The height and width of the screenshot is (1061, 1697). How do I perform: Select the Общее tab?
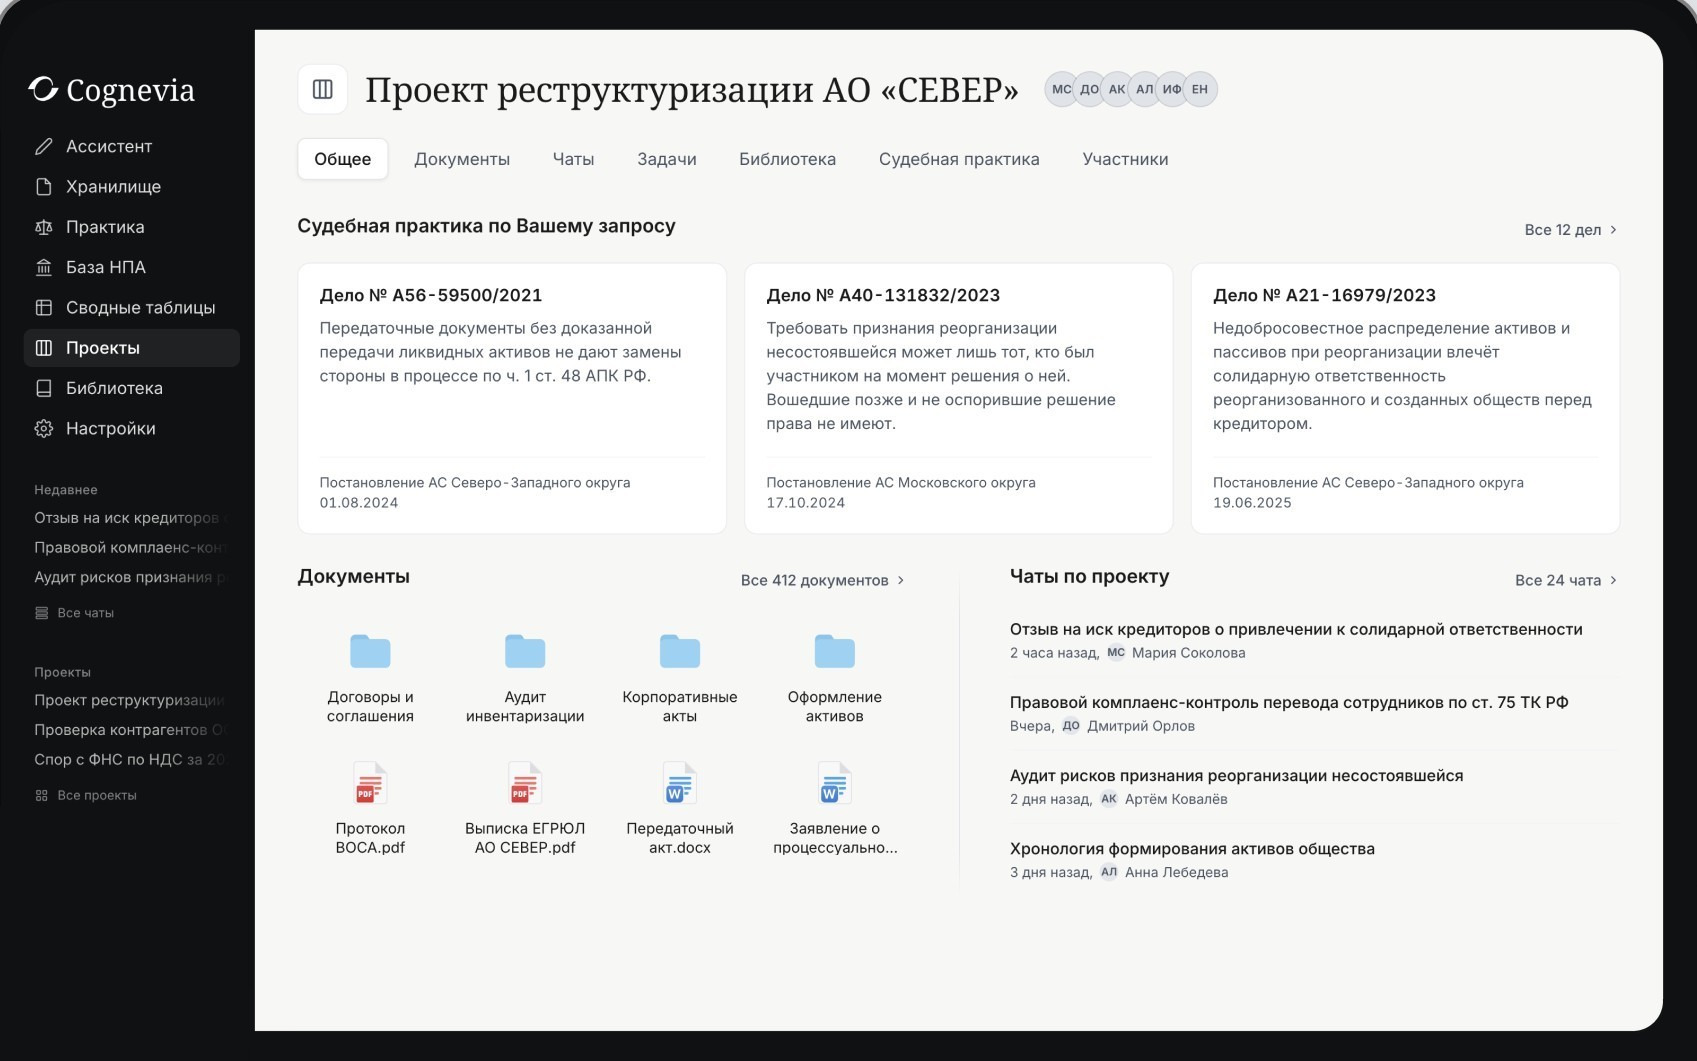point(343,159)
